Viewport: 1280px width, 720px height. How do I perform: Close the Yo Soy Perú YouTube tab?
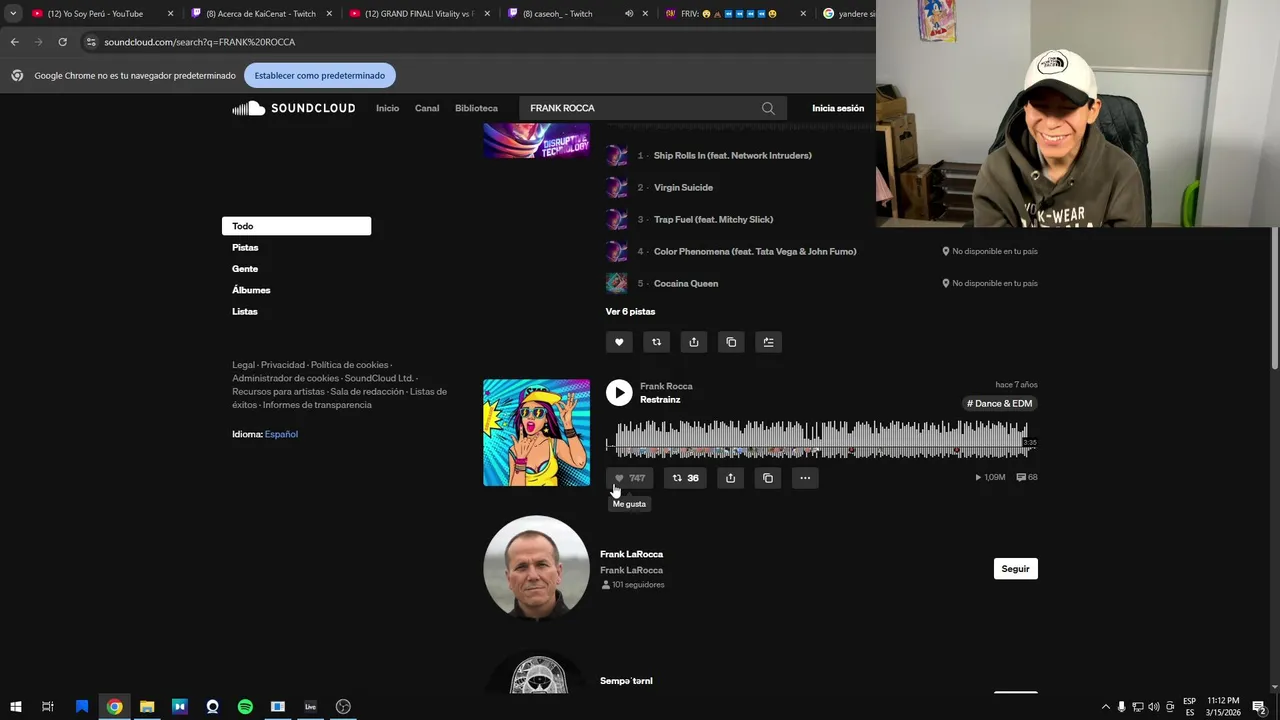tap(170, 14)
